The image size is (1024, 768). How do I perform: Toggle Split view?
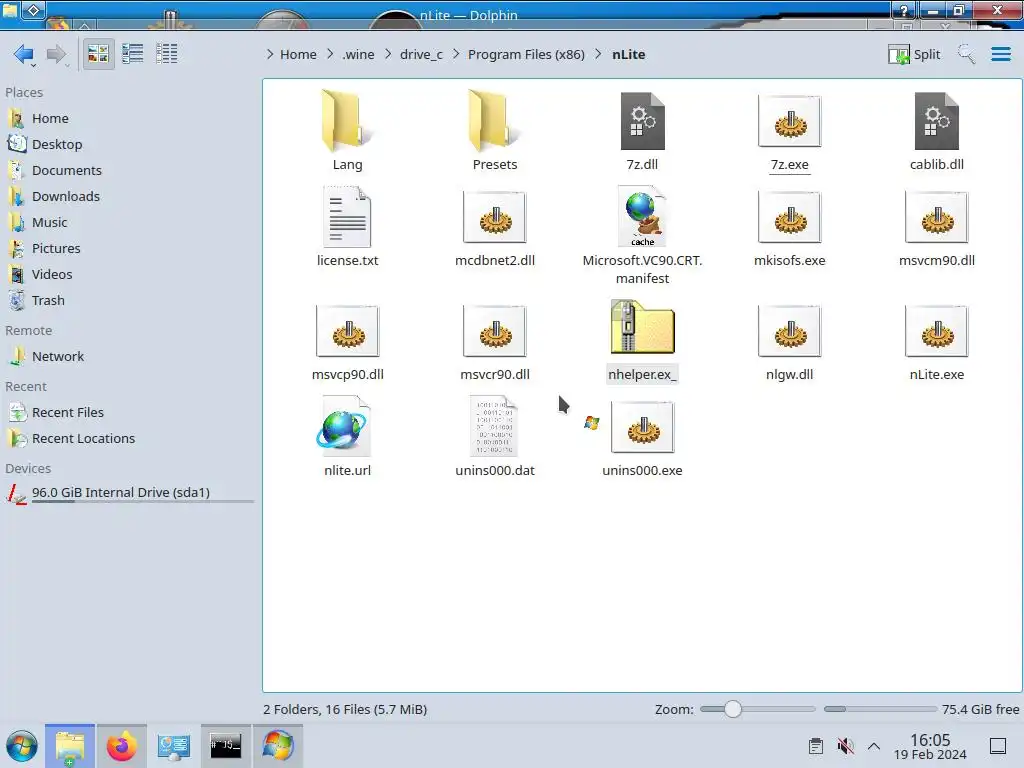(x=914, y=54)
